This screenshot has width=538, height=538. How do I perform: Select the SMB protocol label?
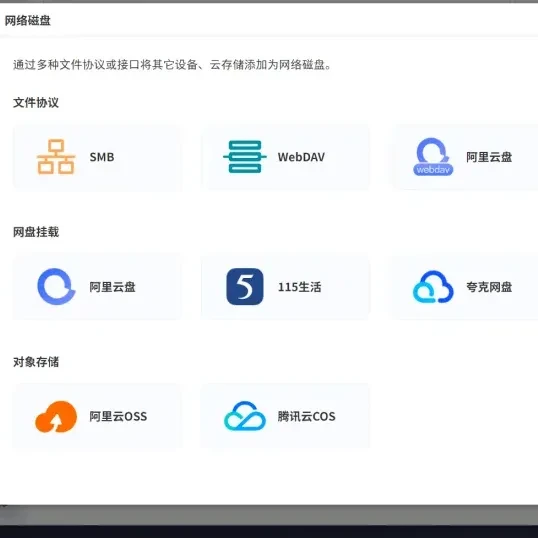point(102,157)
